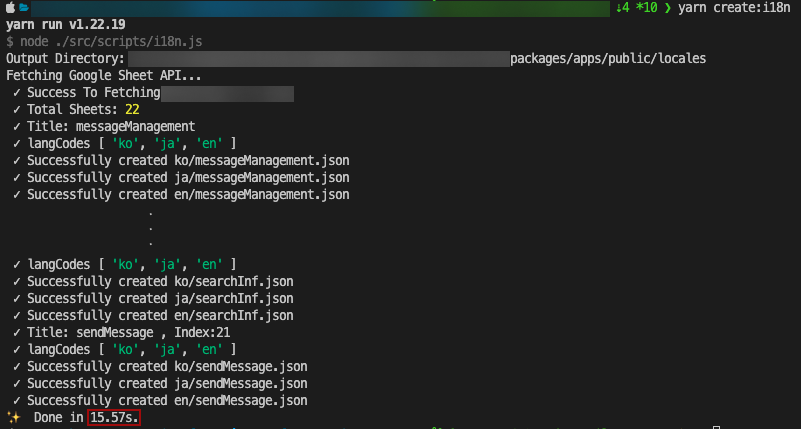This screenshot has height=429, width=801.
Task: Click the checkmark before Title: messageManagement
Action: 17,127
